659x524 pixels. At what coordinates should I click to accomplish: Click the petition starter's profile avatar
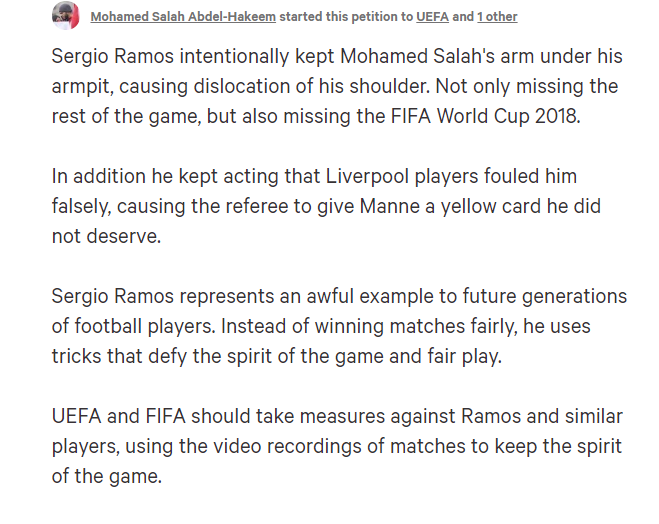tap(66, 16)
